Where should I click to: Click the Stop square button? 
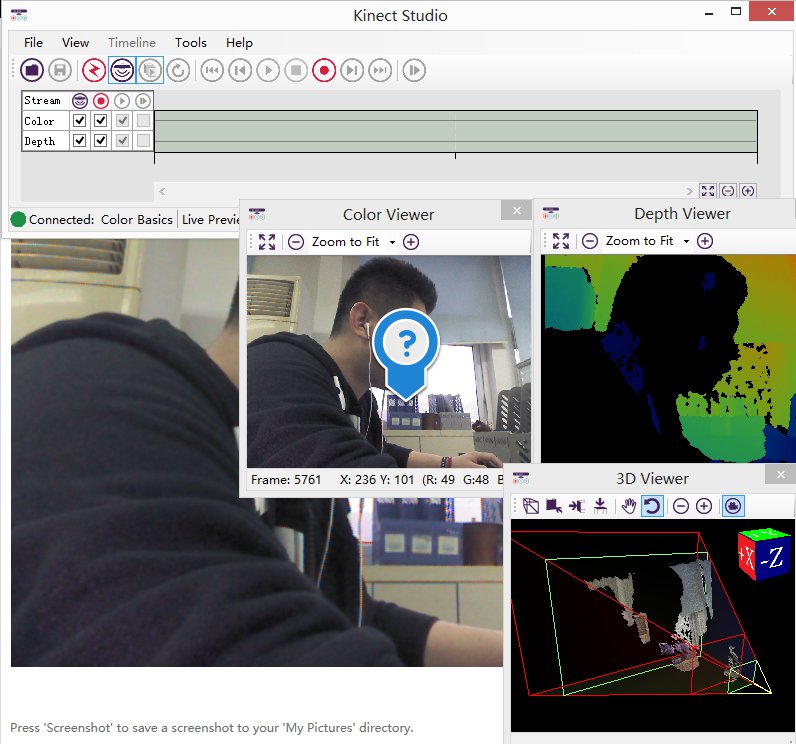point(296,70)
